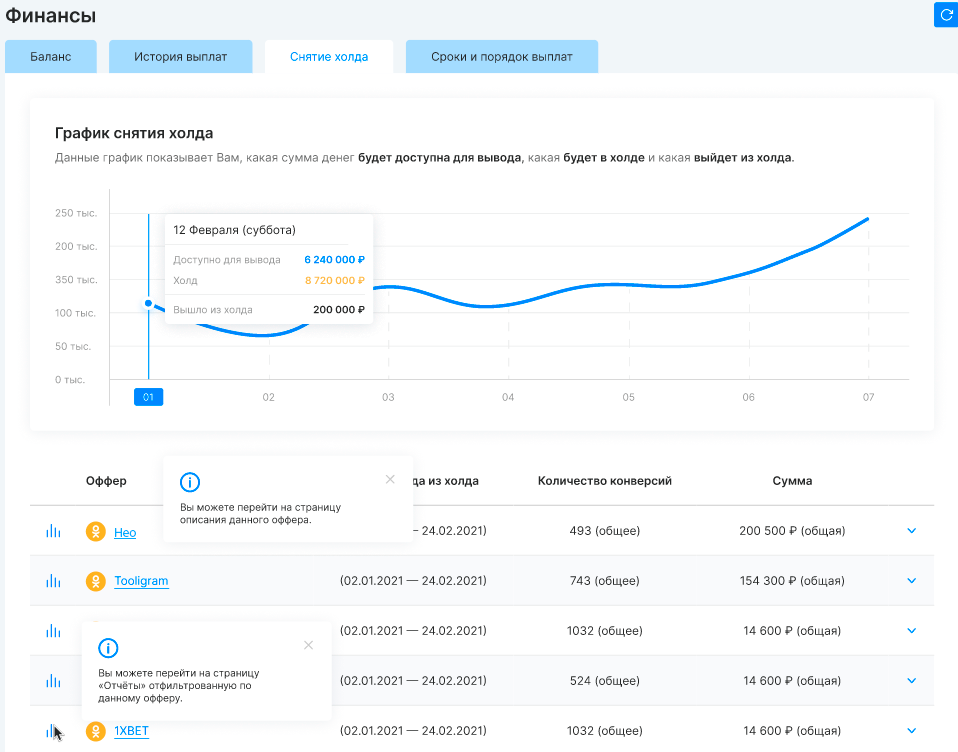
Task: Click highlighted day 01 marker on chart
Action: [148, 397]
